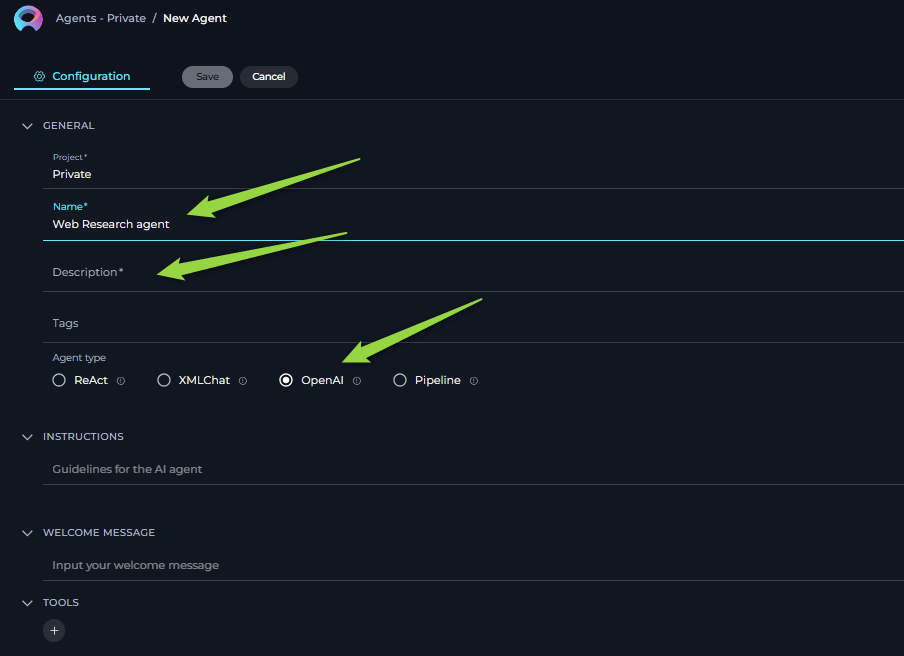Click the app logo icon
904x656 pixels.
(x=28, y=18)
